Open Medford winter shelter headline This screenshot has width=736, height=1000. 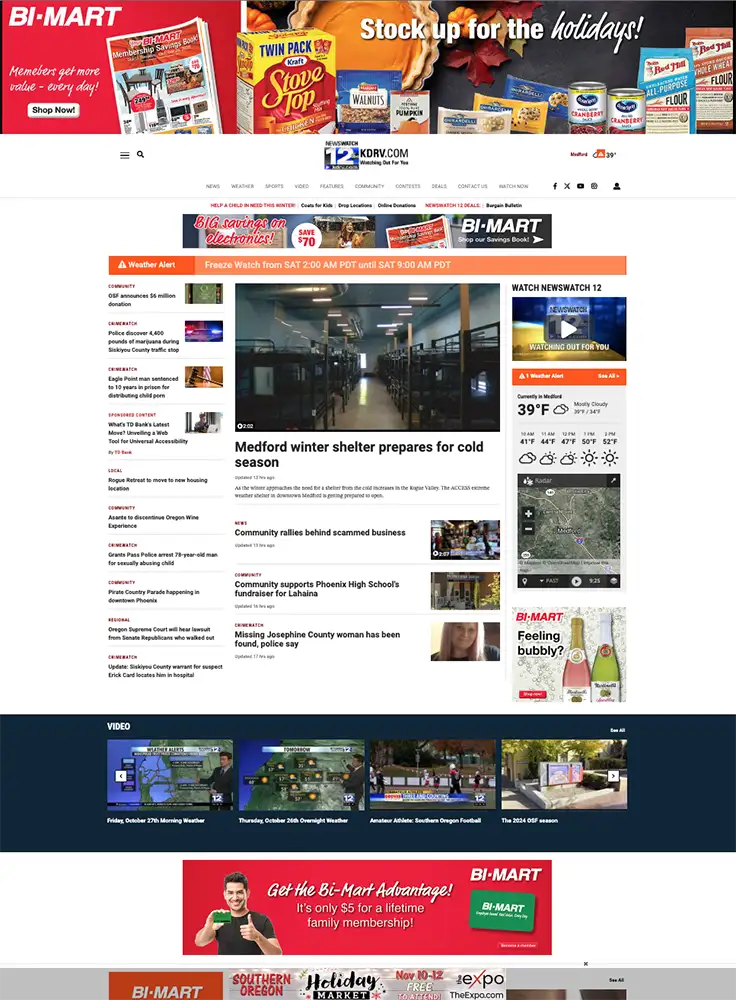click(359, 455)
